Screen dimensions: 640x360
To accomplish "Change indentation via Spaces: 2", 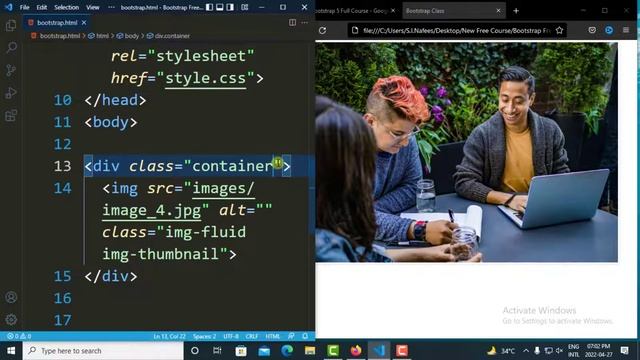I will tap(204, 336).
